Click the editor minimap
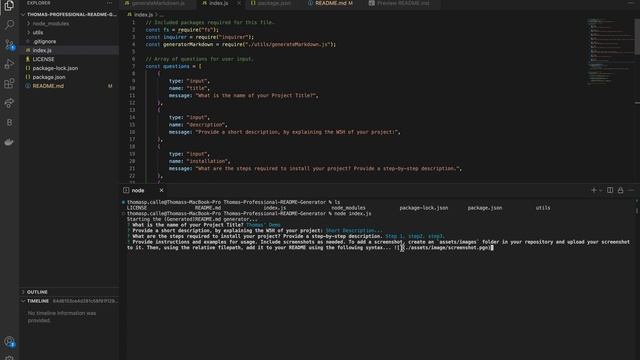 coord(610,51)
